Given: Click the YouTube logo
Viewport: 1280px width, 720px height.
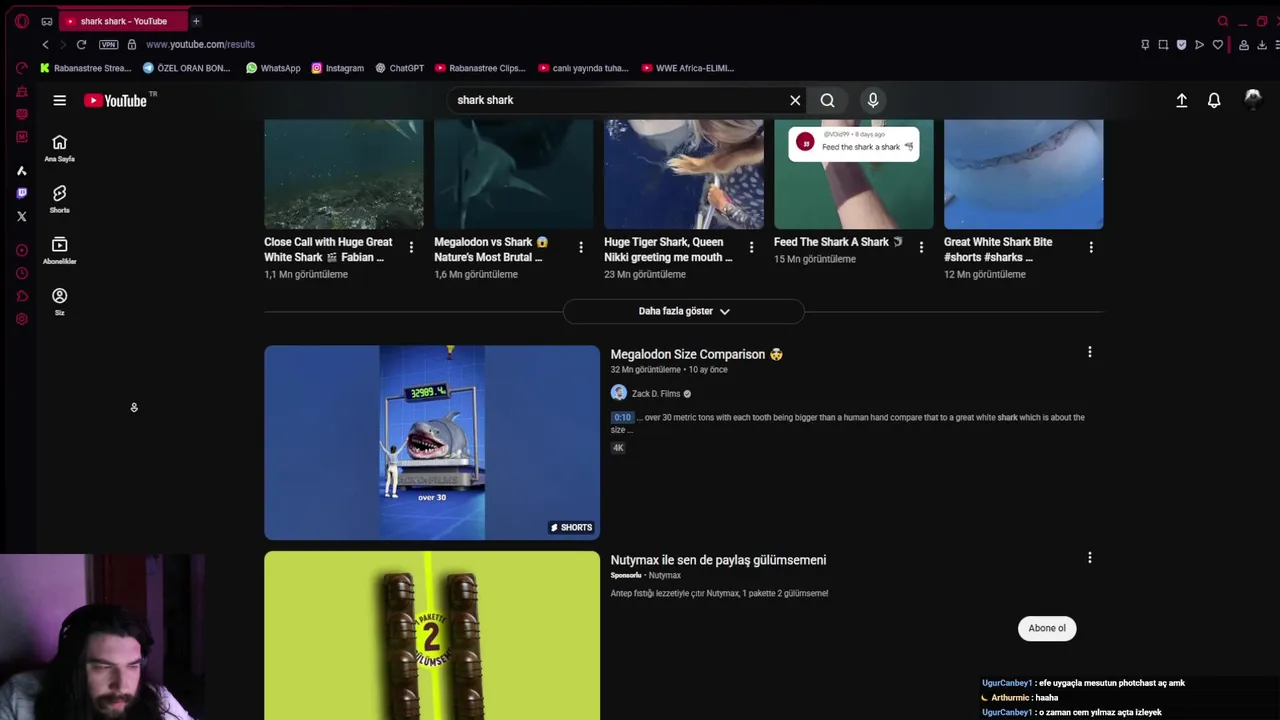Looking at the screenshot, I should [x=116, y=100].
